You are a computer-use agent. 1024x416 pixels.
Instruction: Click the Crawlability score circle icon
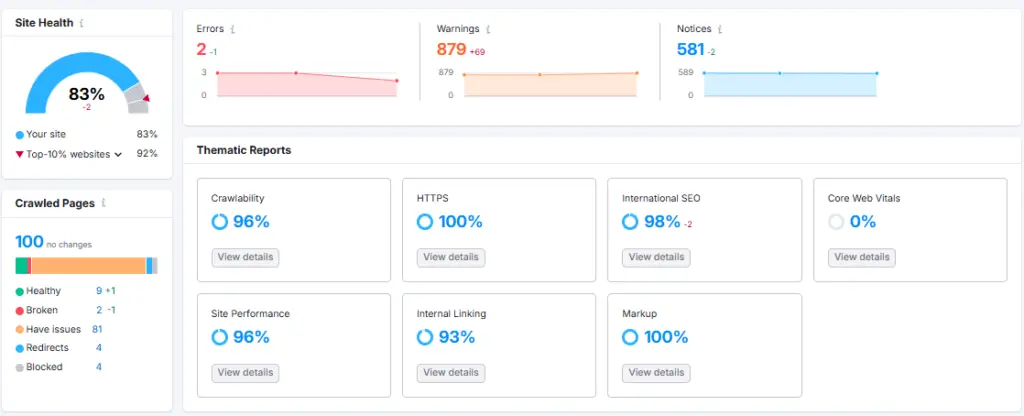tap(220, 222)
